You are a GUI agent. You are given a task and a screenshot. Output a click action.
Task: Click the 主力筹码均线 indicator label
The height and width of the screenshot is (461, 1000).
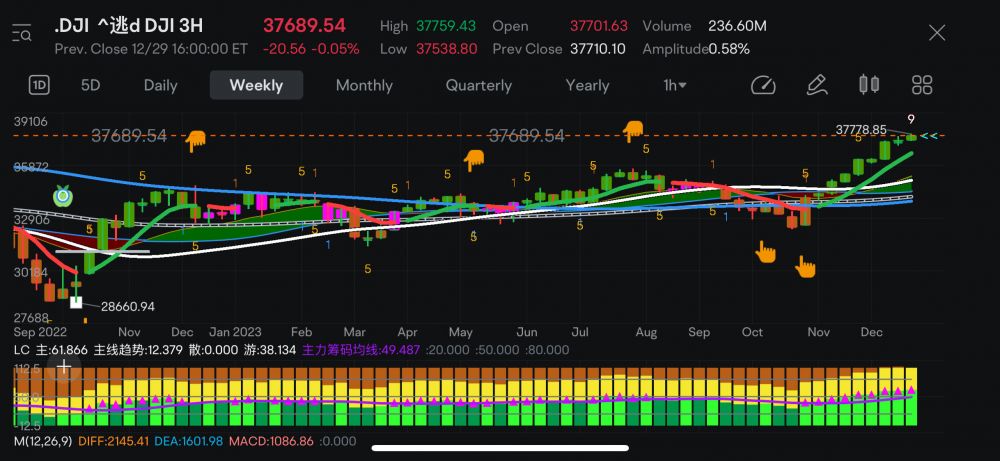pos(362,350)
